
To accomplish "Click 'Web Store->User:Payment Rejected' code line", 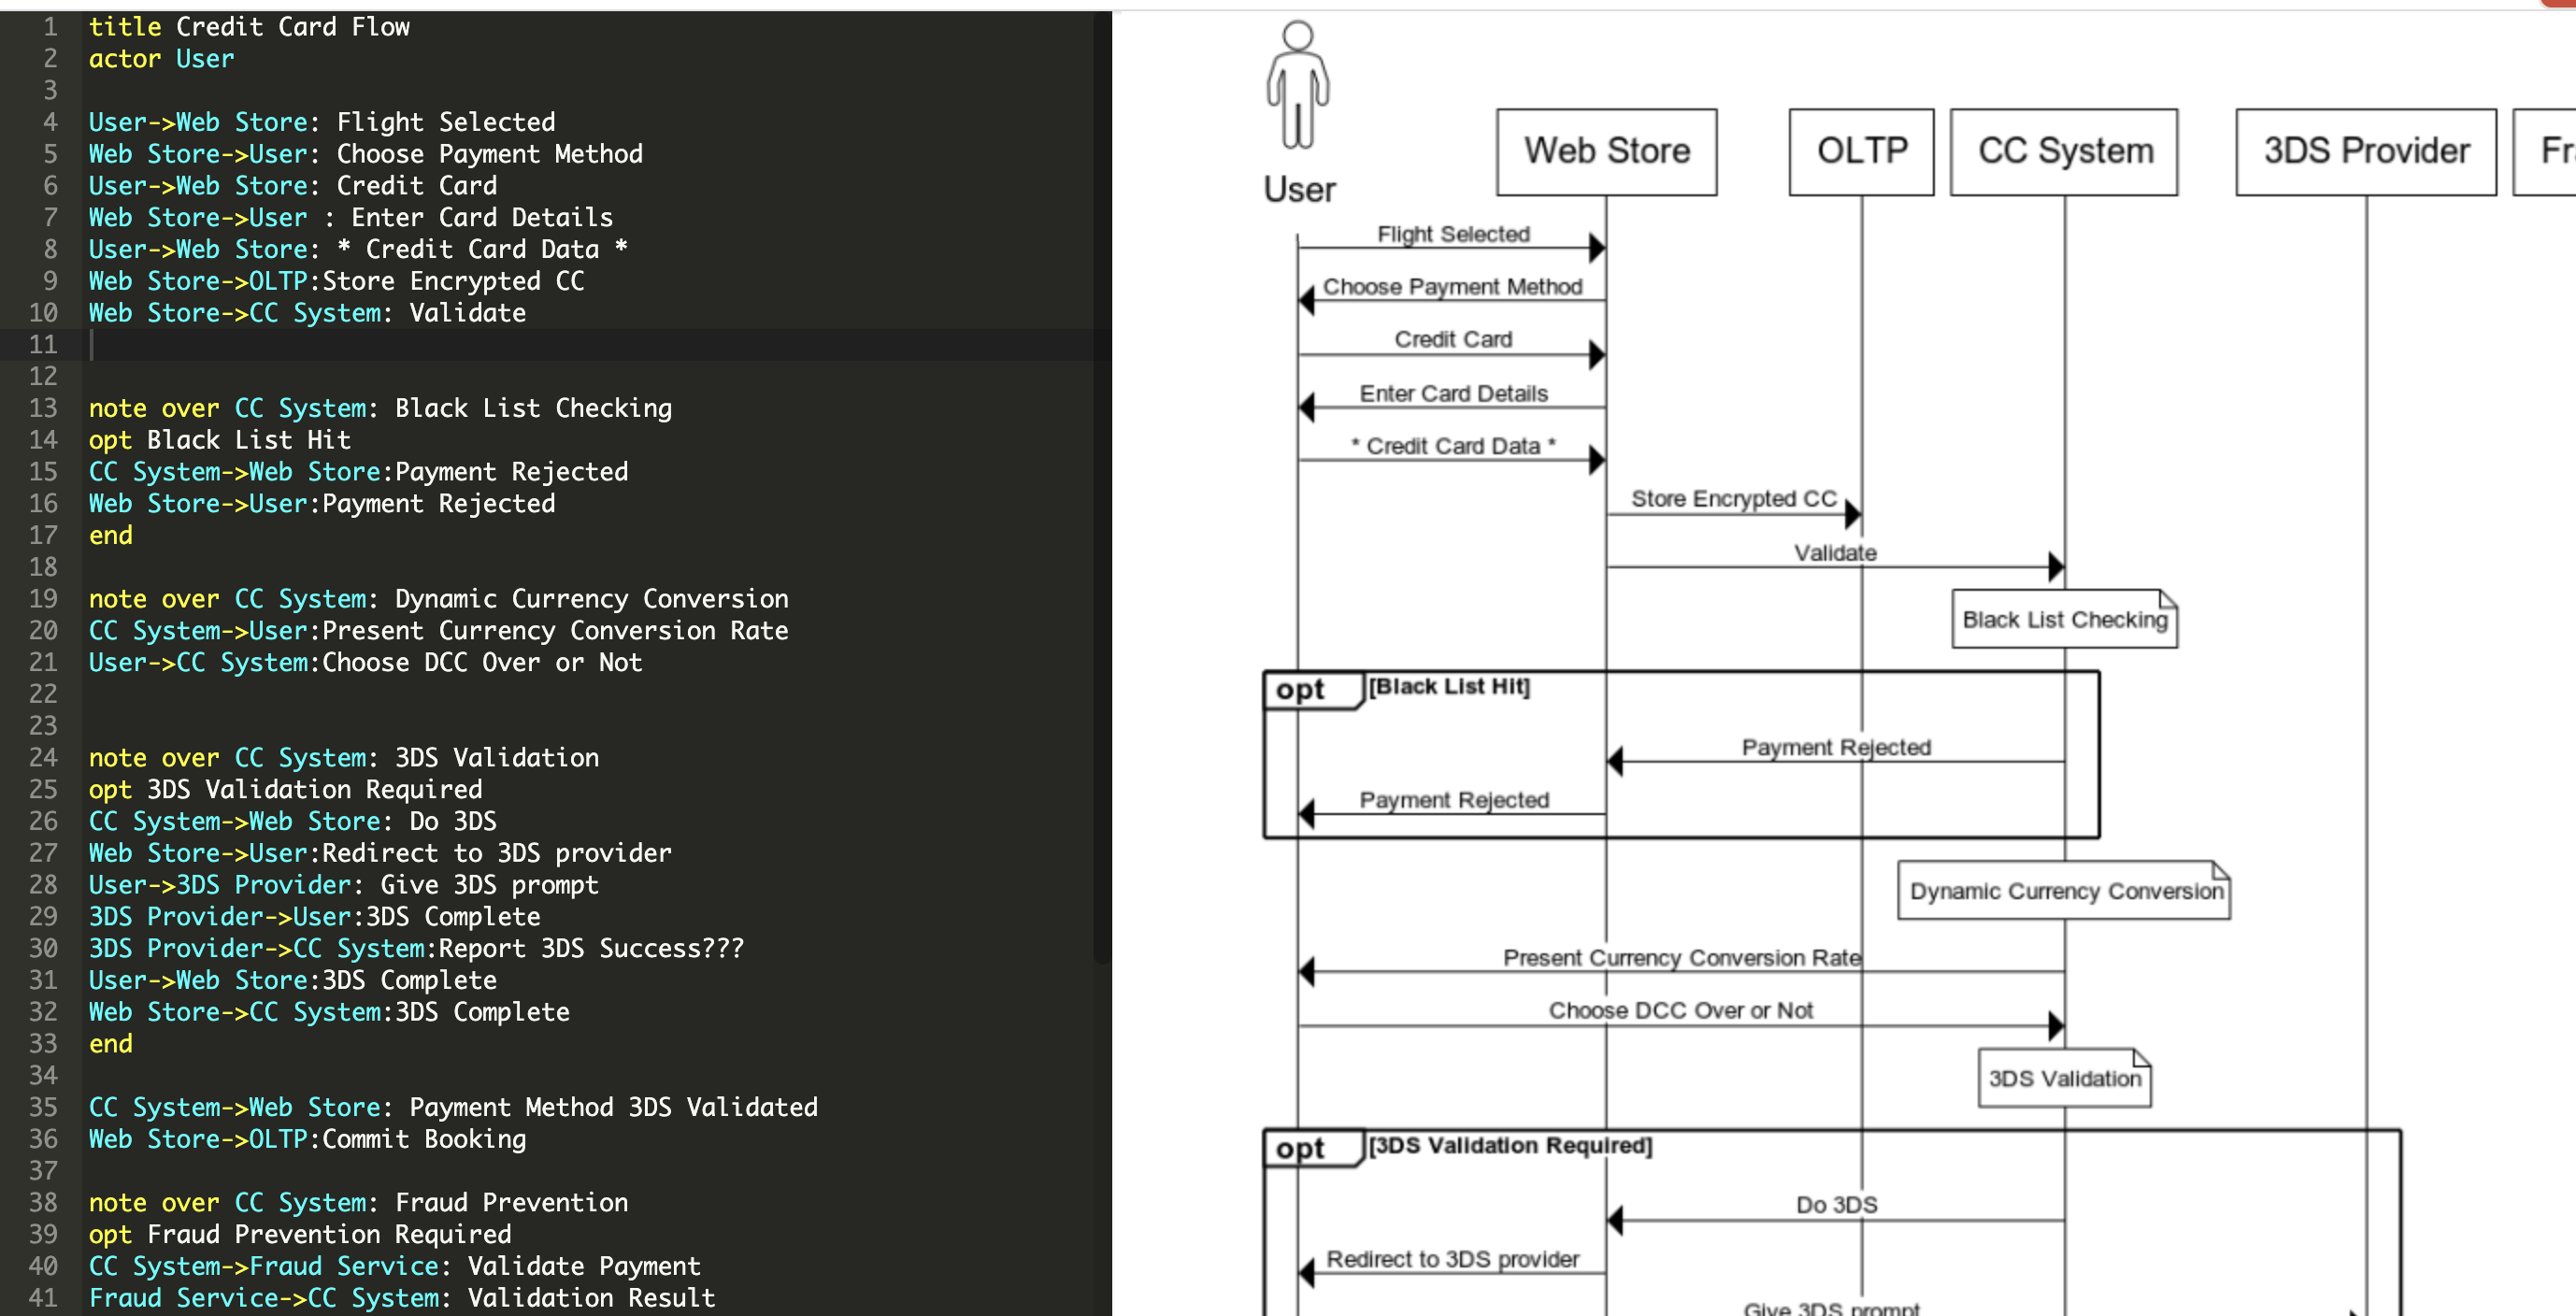I will point(322,504).
